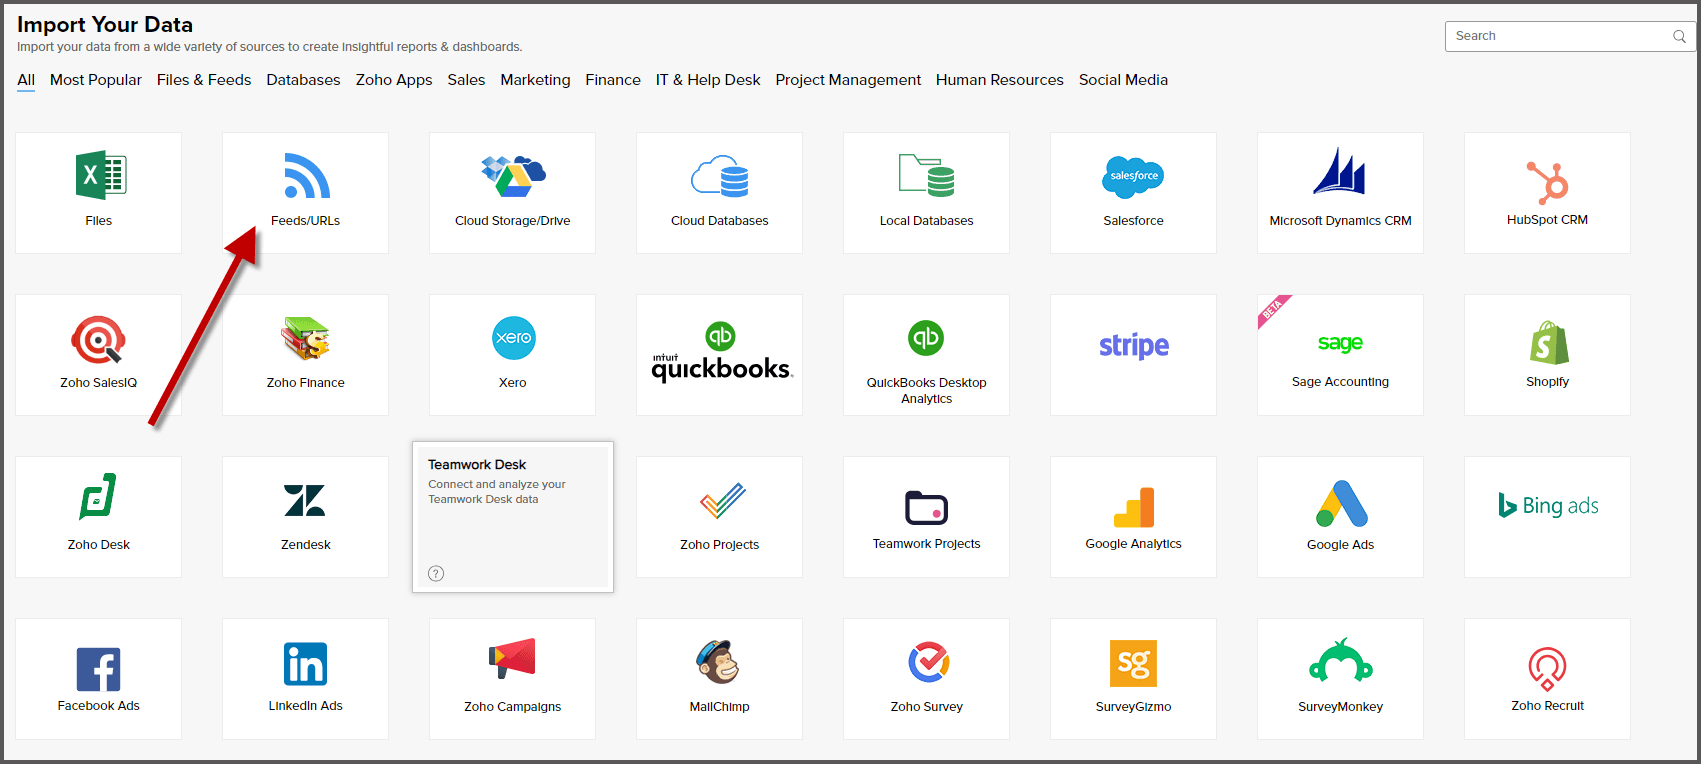Screen dimensions: 1701x764
Task: Open the Finance tab
Action: pos(613,80)
